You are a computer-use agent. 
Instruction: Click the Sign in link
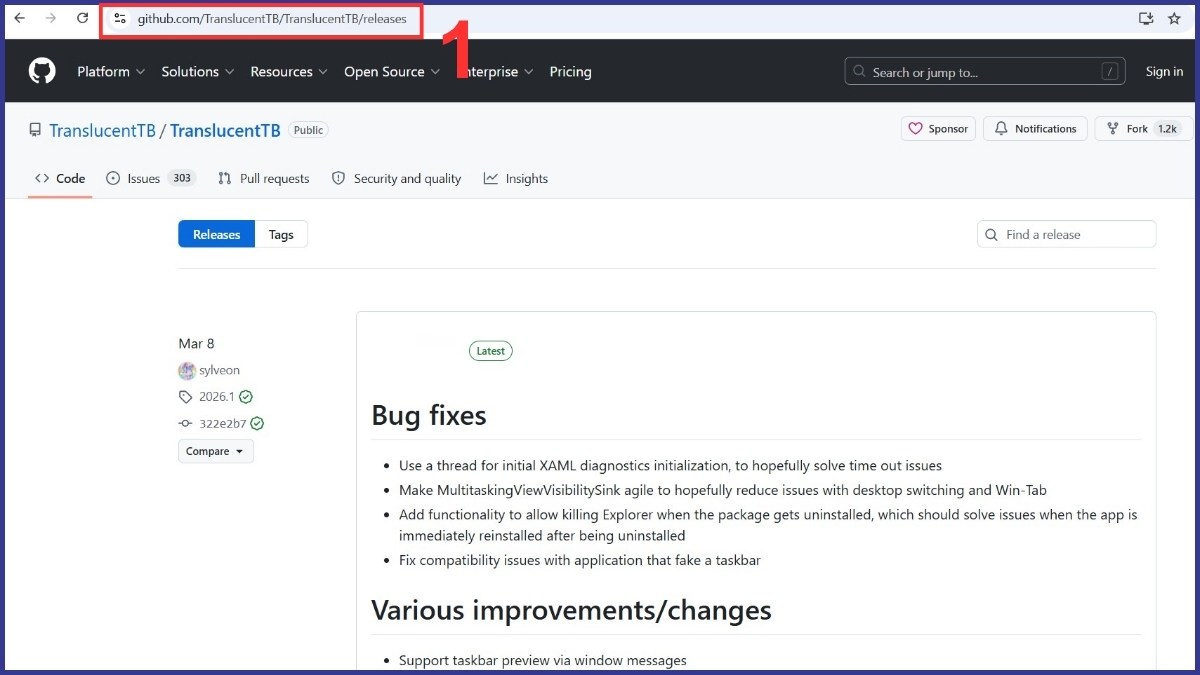coord(1164,72)
